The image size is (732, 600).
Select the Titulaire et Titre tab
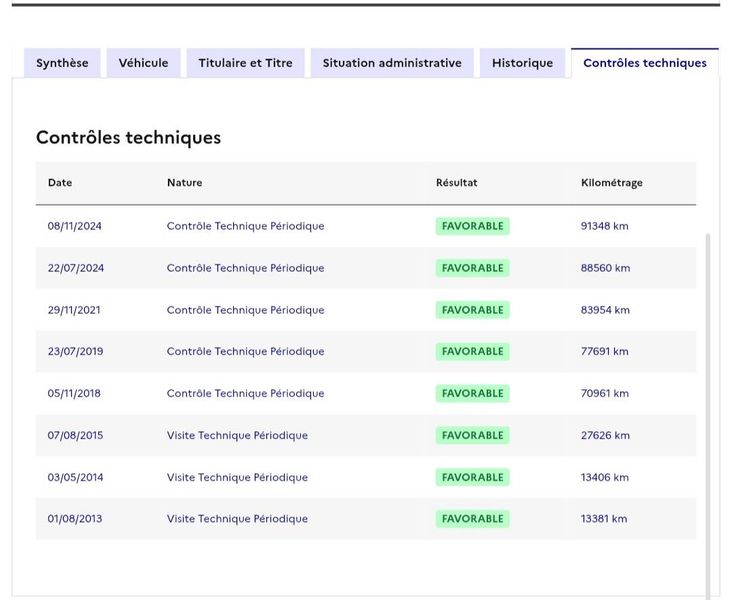[x=246, y=63]
